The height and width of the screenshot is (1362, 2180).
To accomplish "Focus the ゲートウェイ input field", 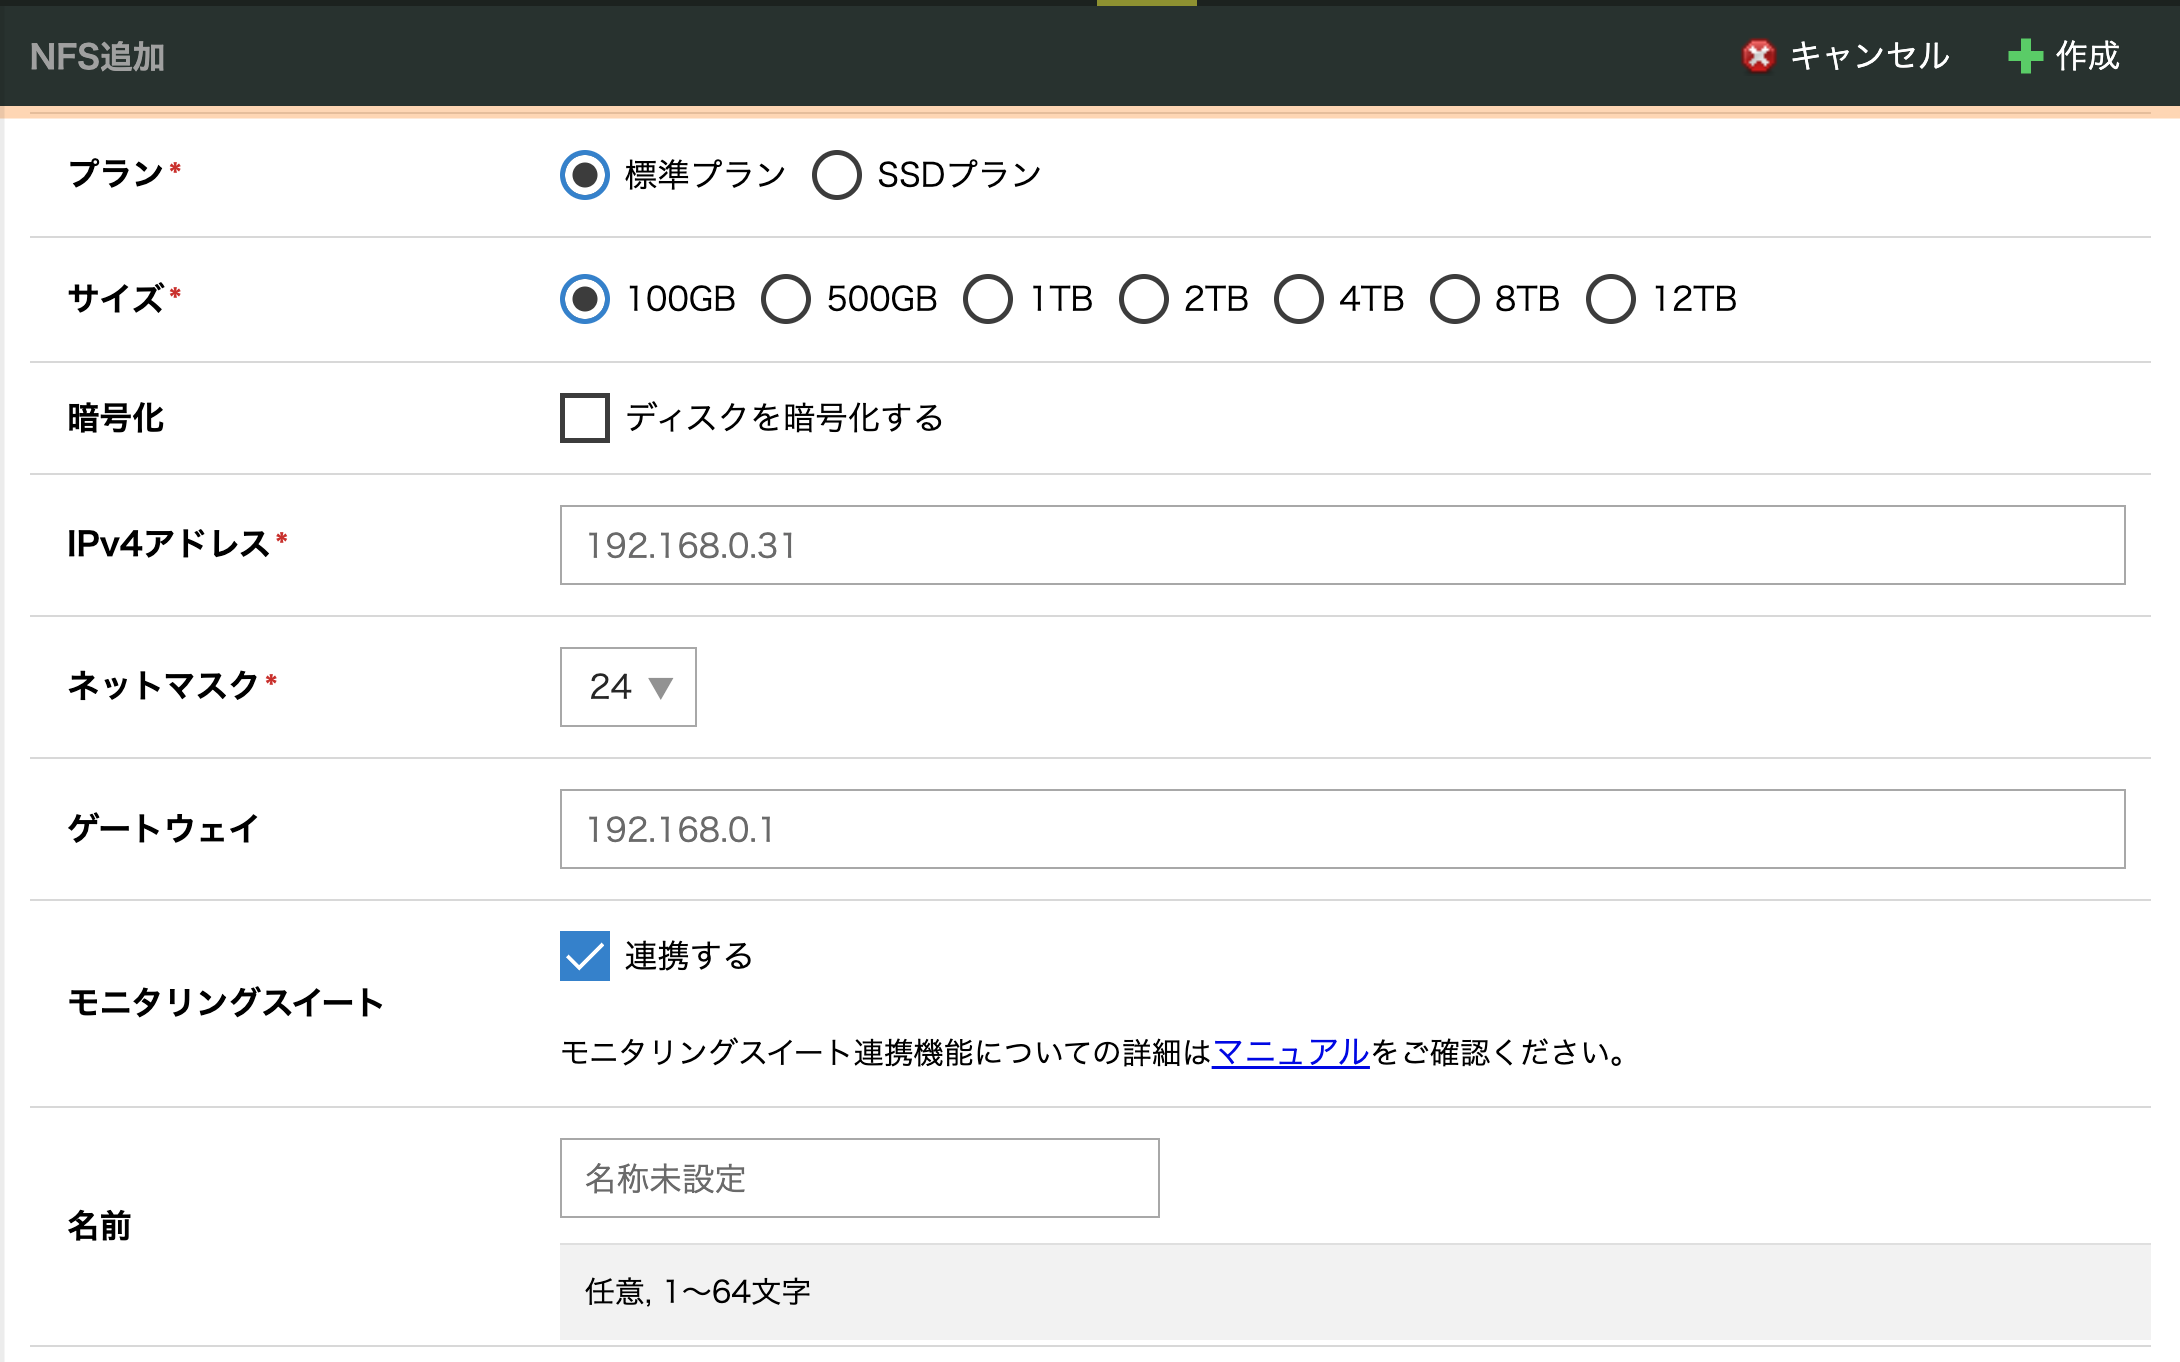I will tap(1342, 829).
